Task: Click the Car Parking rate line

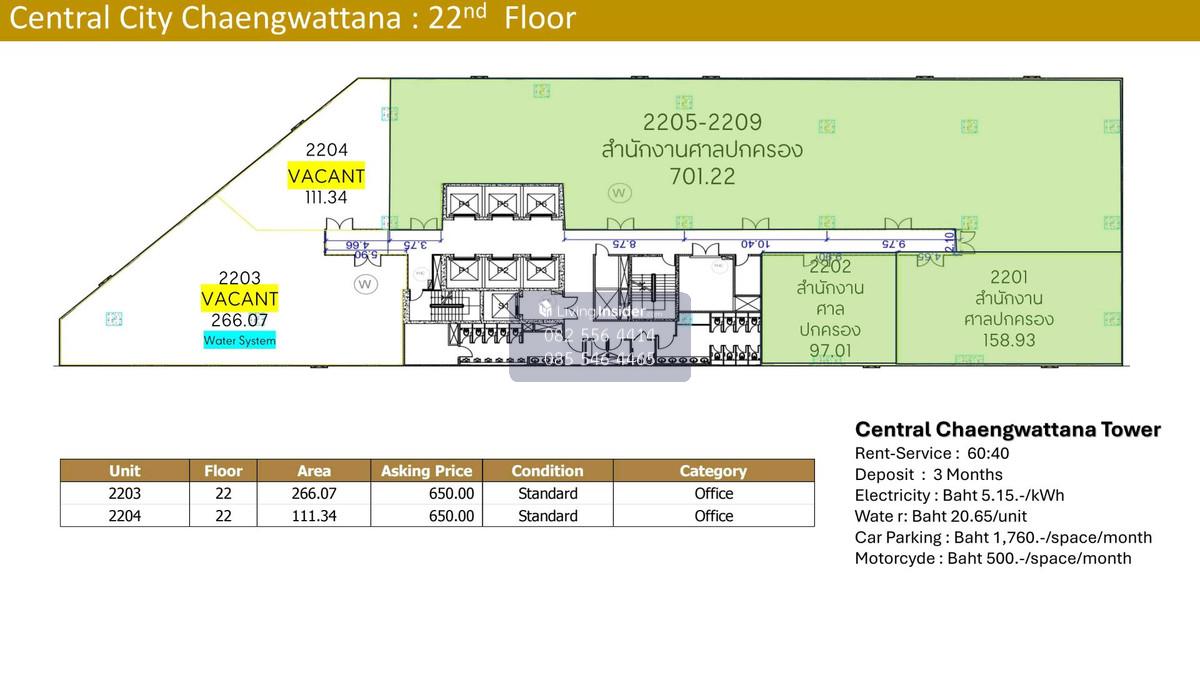Action: pyautogui.click(x=1003, y=537)
